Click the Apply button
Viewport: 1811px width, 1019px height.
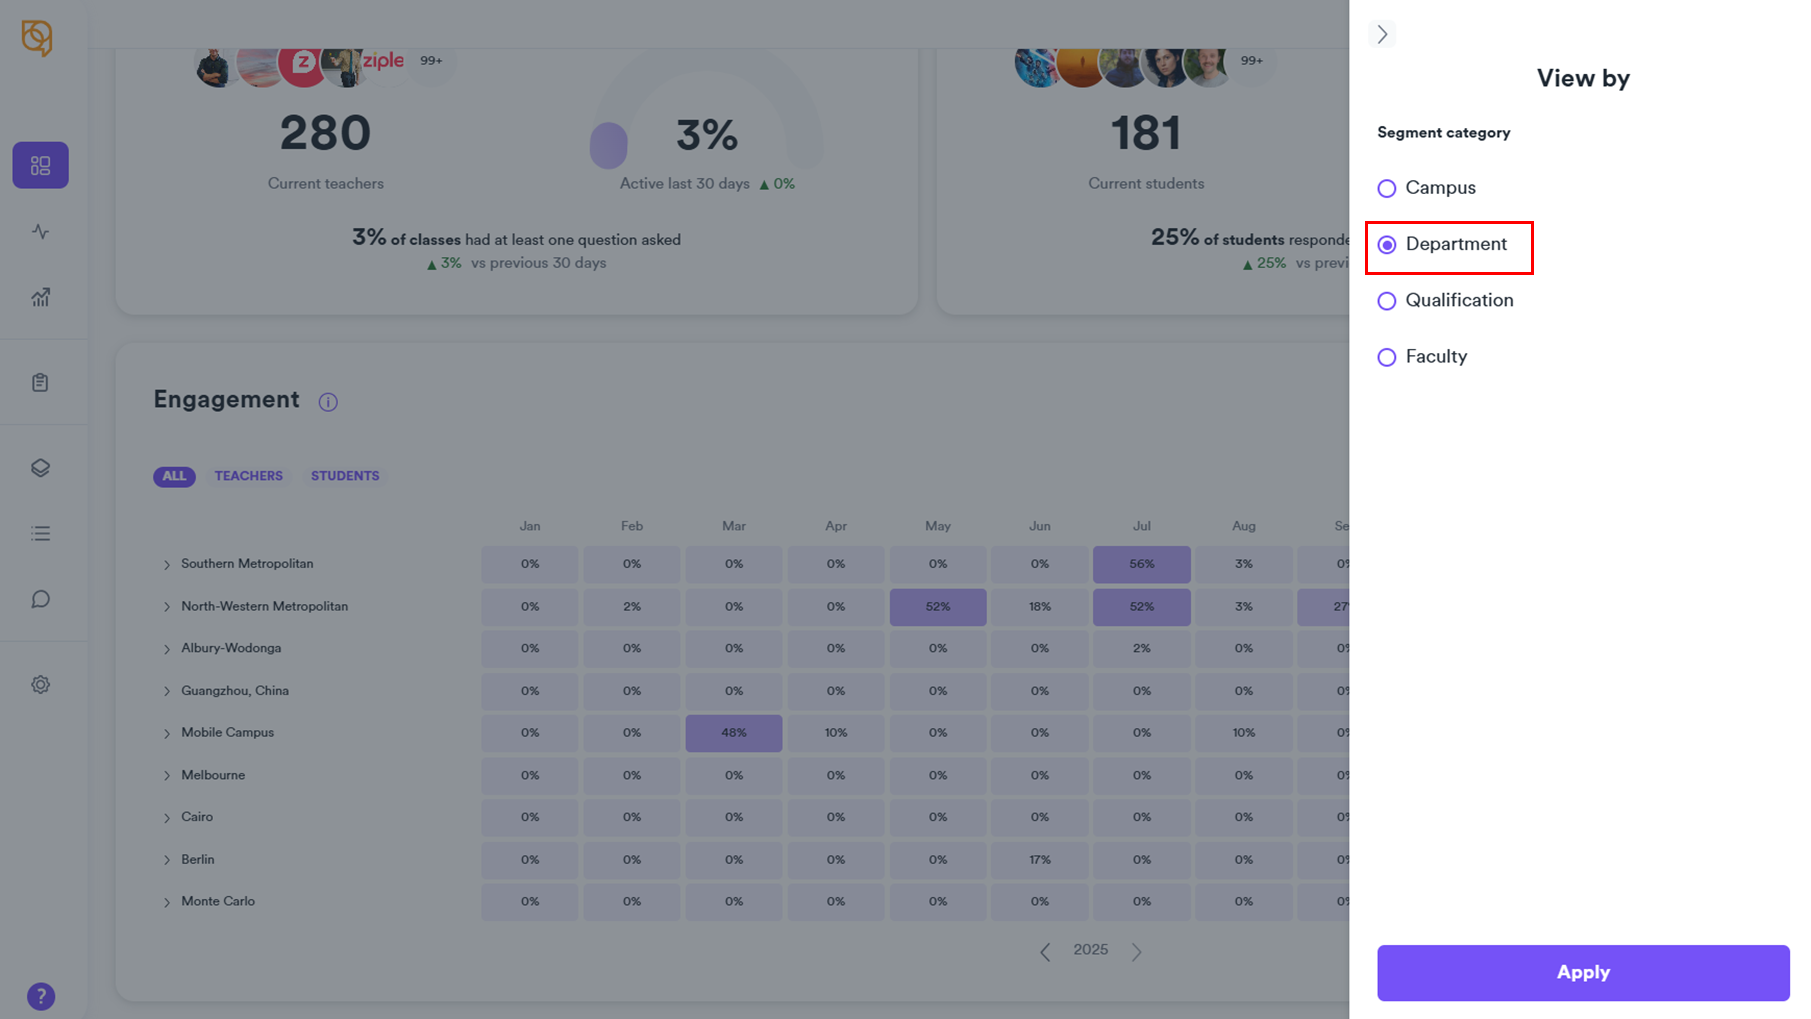[1582, 973]
